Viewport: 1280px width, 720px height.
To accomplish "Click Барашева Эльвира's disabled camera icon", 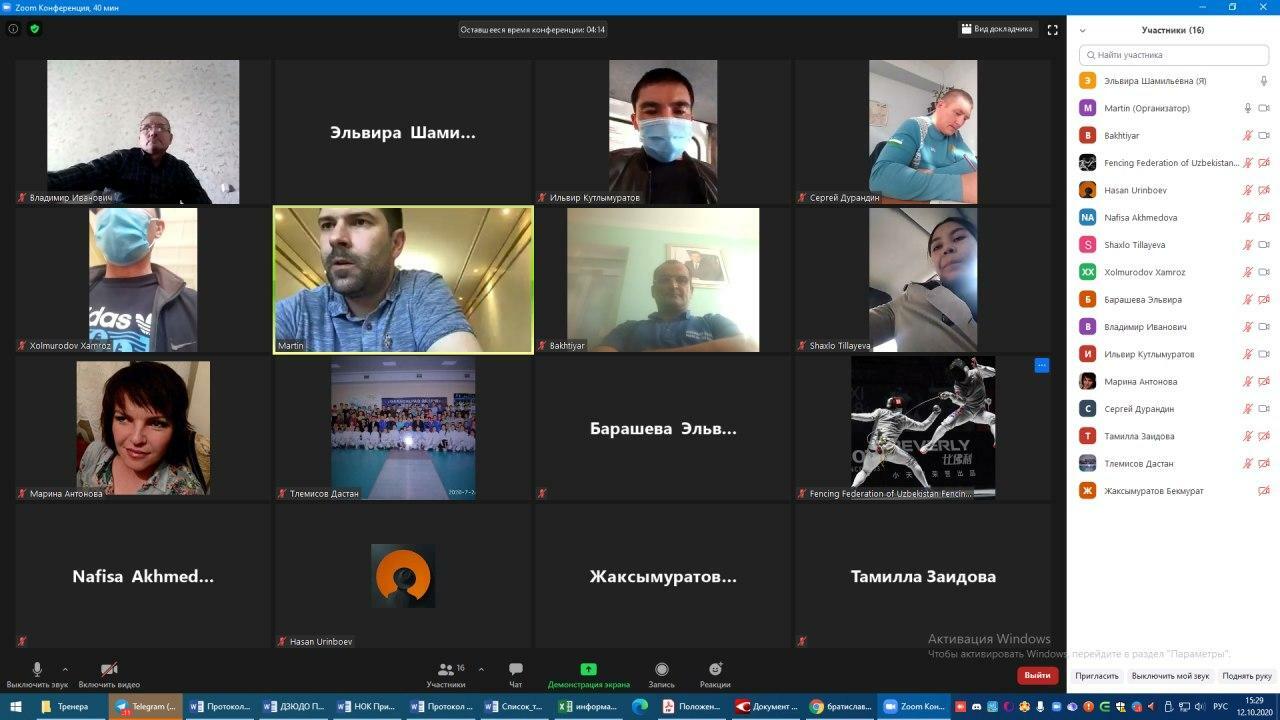I will (1264, 299).
